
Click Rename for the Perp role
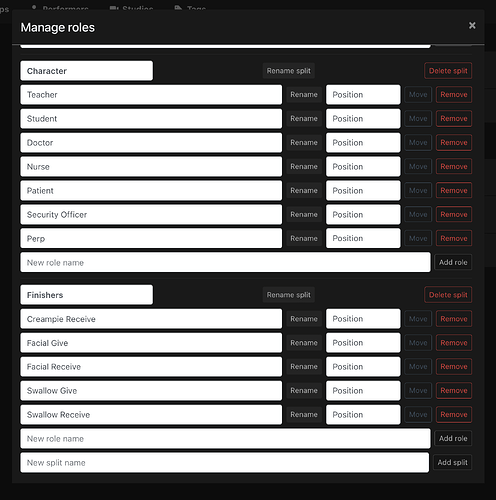304,238
